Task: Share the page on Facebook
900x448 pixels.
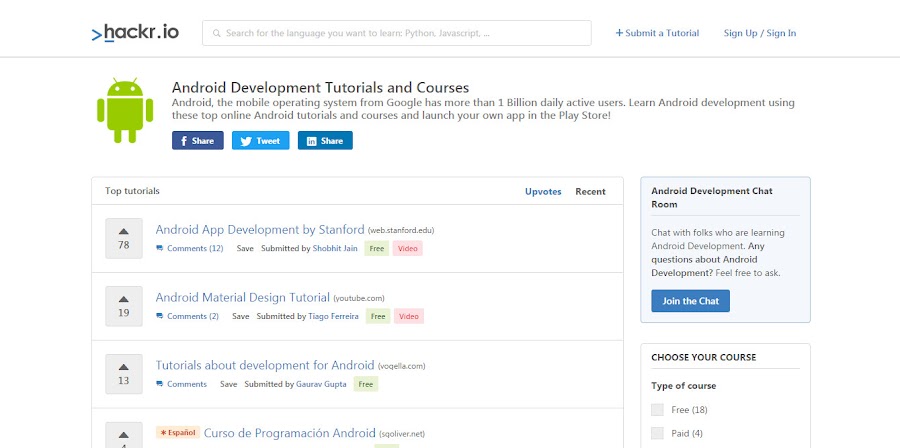Action: (x=197, y=141)
